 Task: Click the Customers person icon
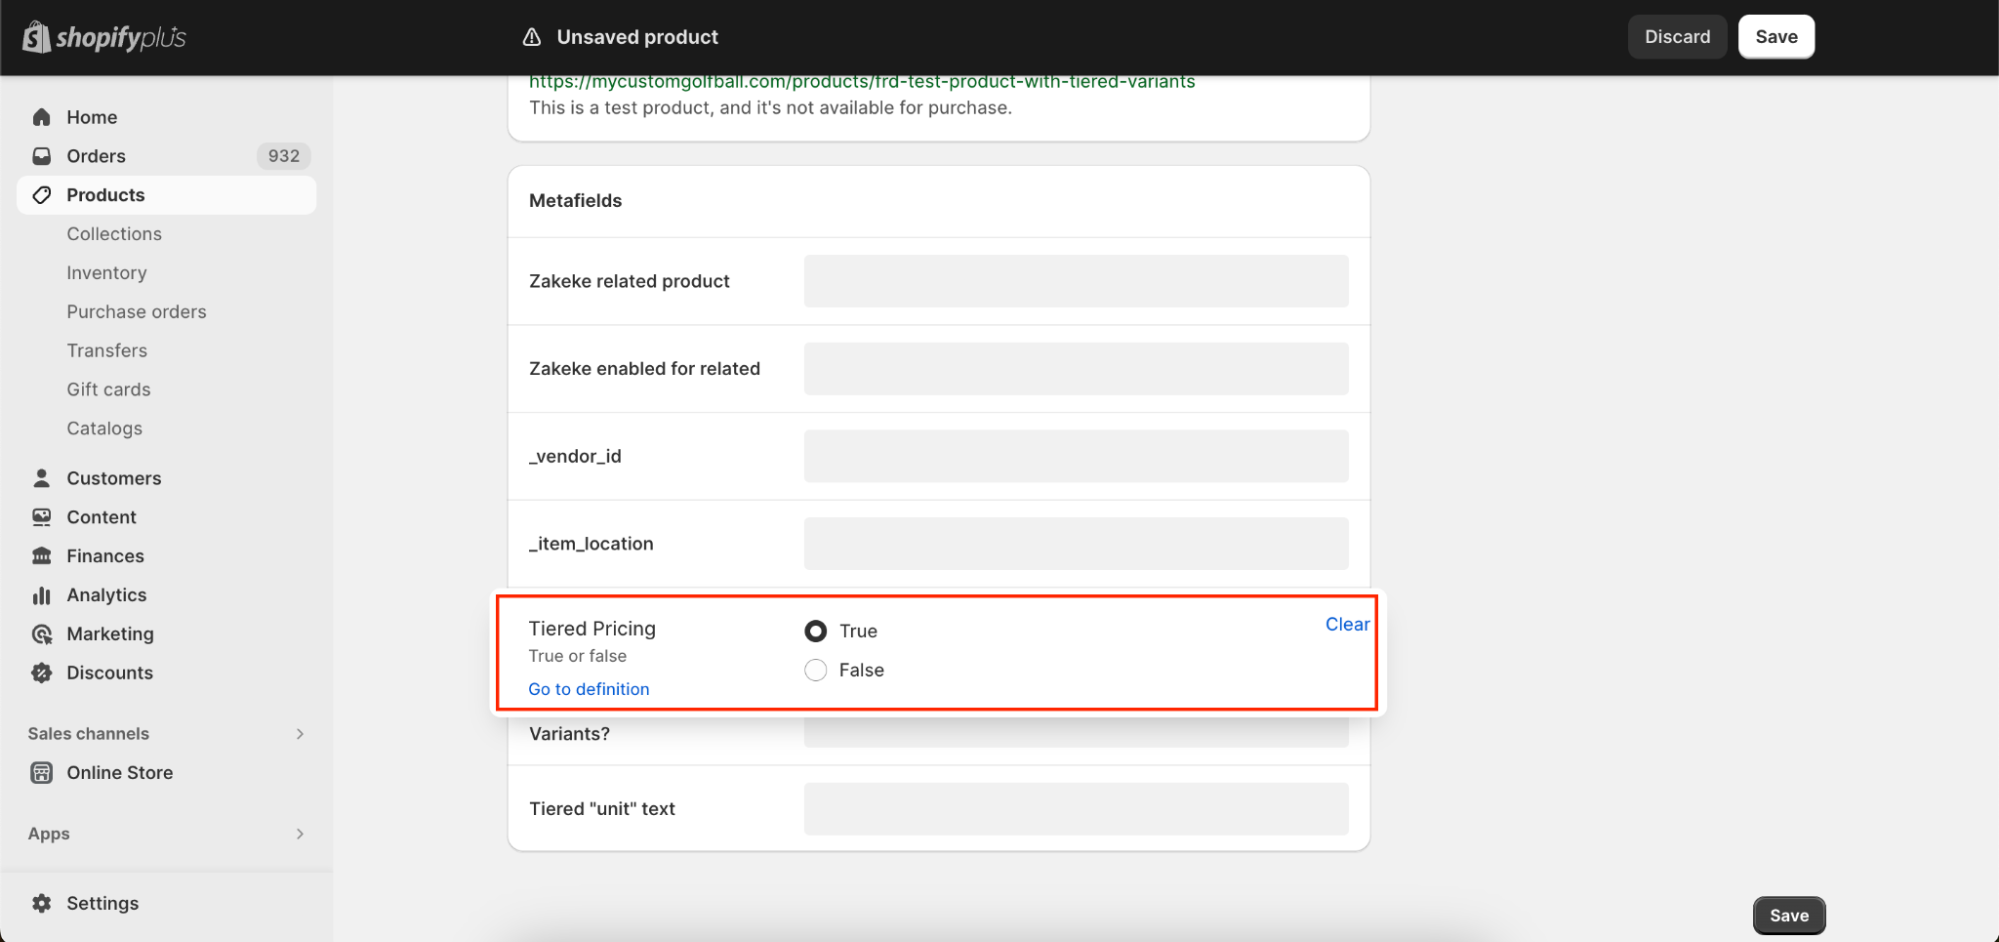coord(42,478)
